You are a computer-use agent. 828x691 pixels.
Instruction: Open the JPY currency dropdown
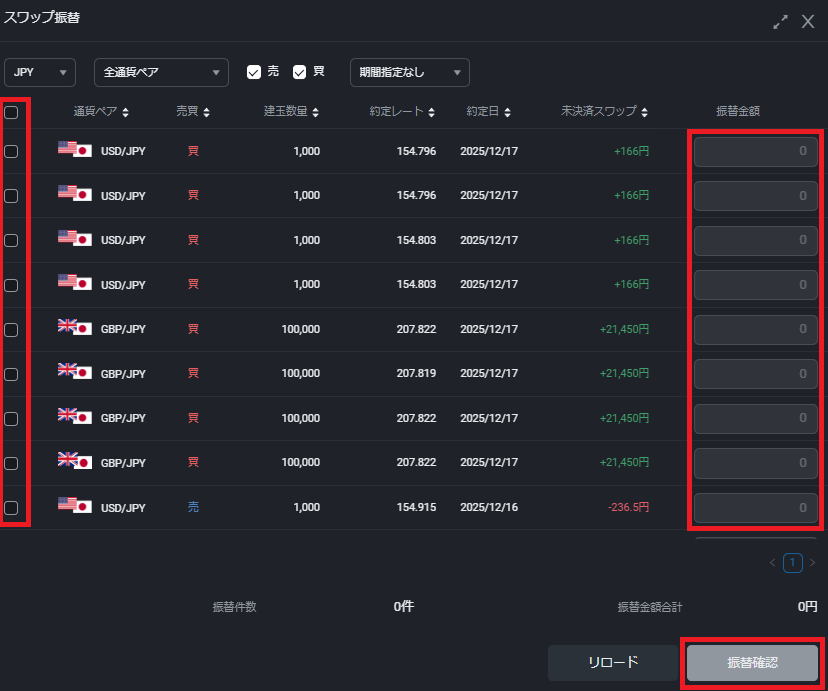[x=40, y=72]
